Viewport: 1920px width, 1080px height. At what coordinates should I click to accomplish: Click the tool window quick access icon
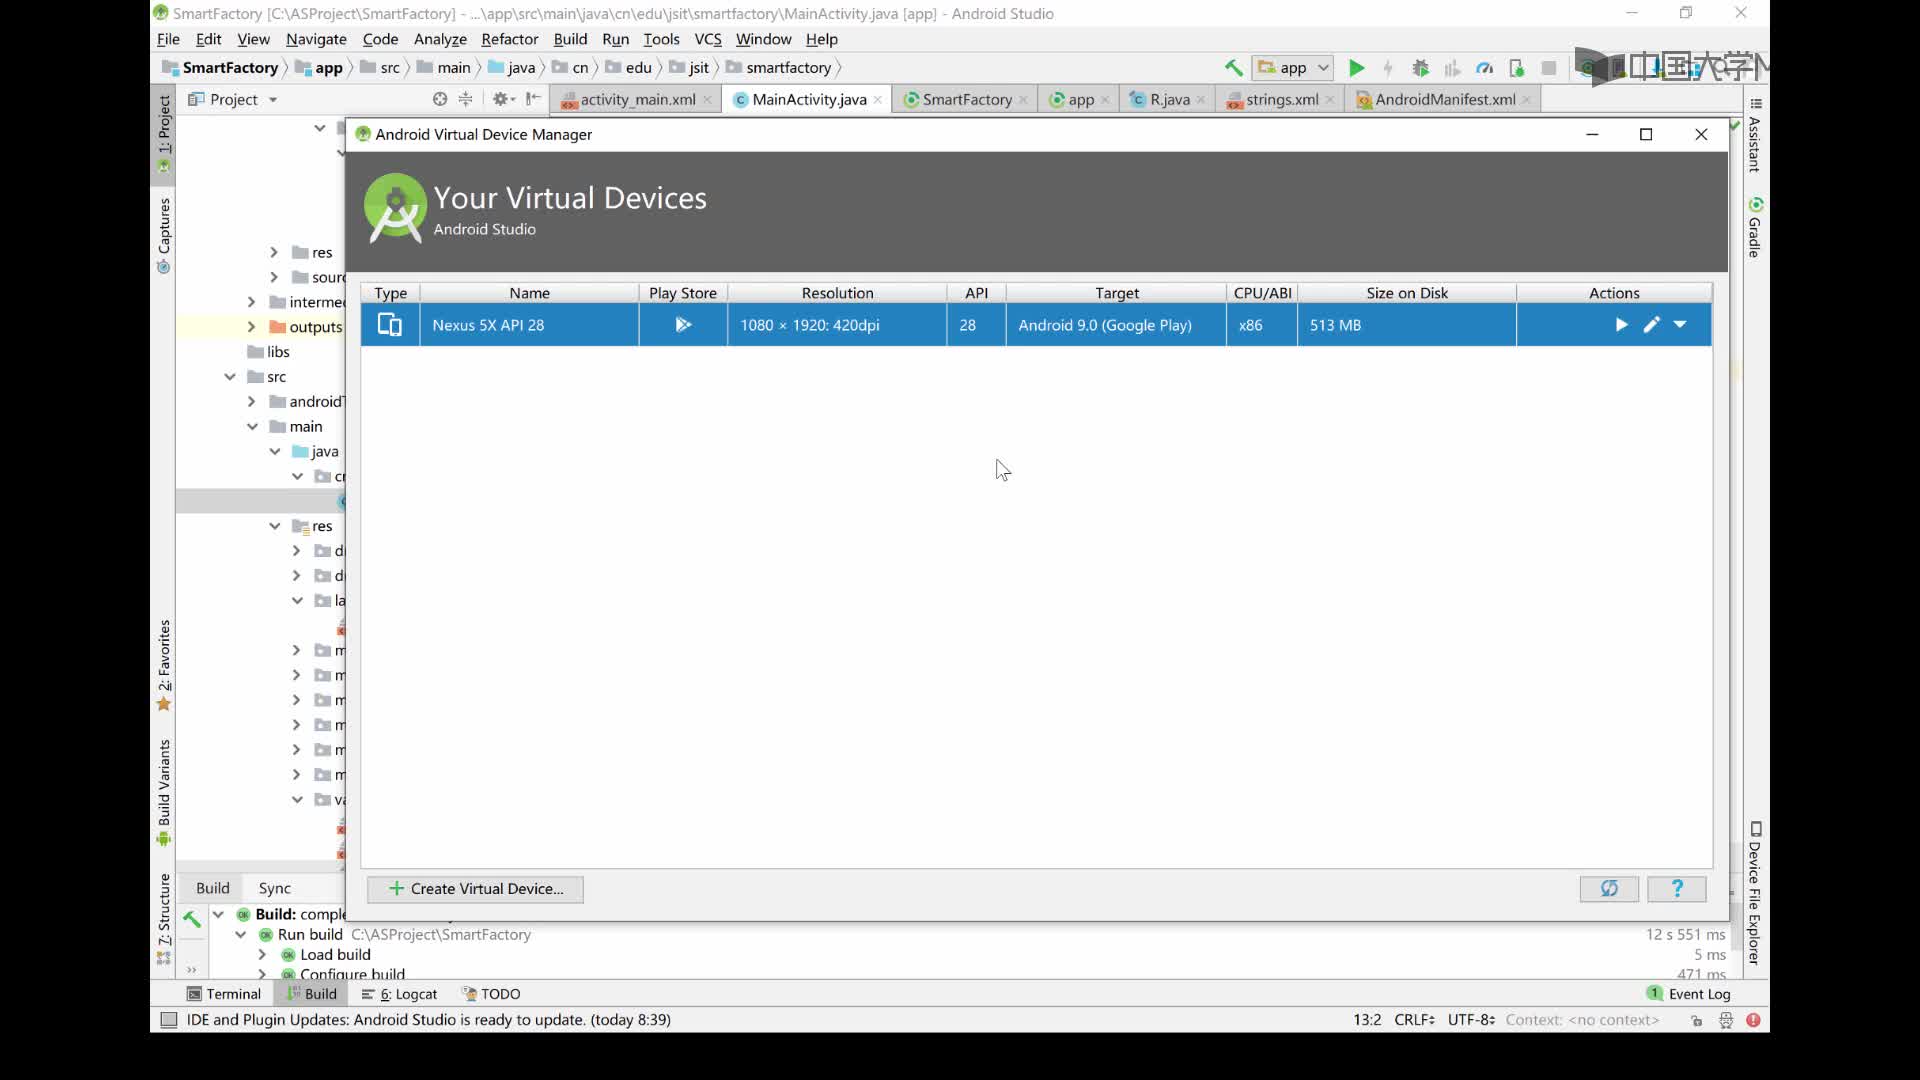pos(169,1020)
